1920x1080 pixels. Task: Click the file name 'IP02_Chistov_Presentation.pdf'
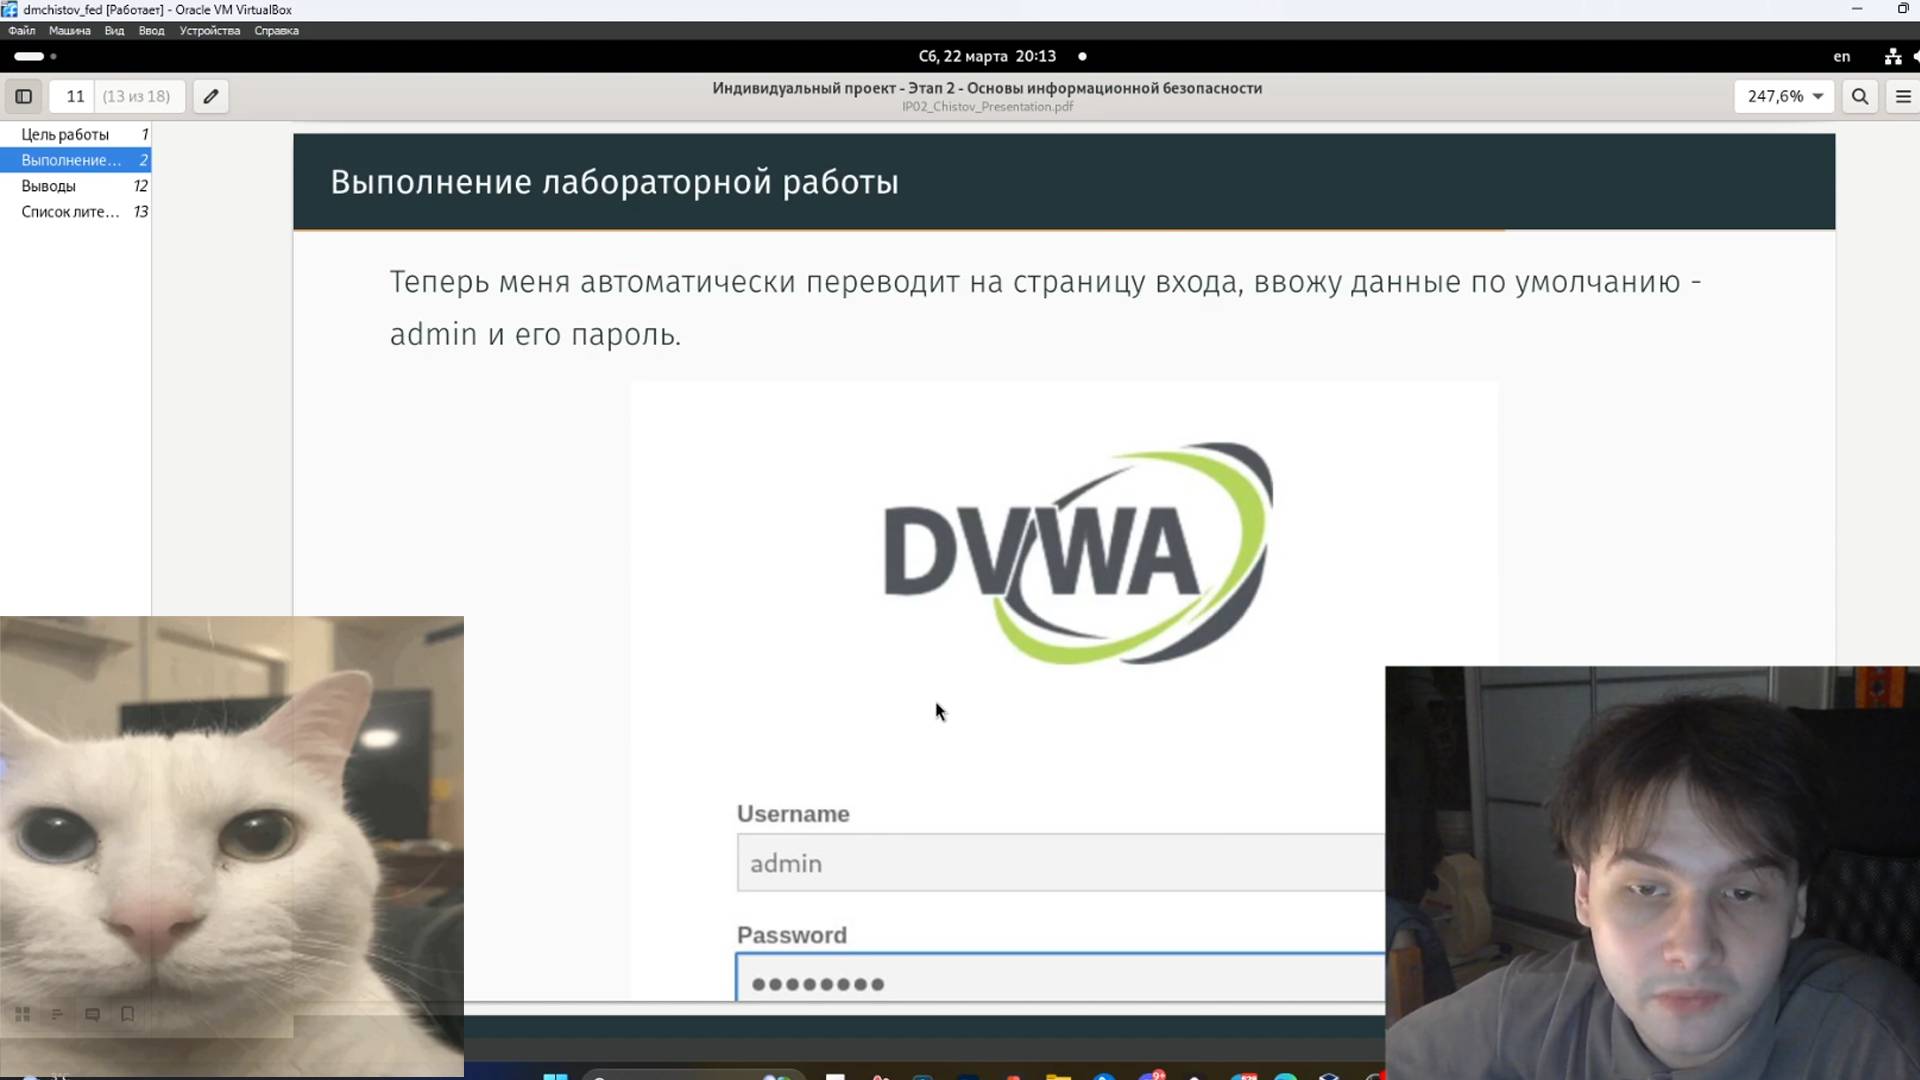pos(987,107)
